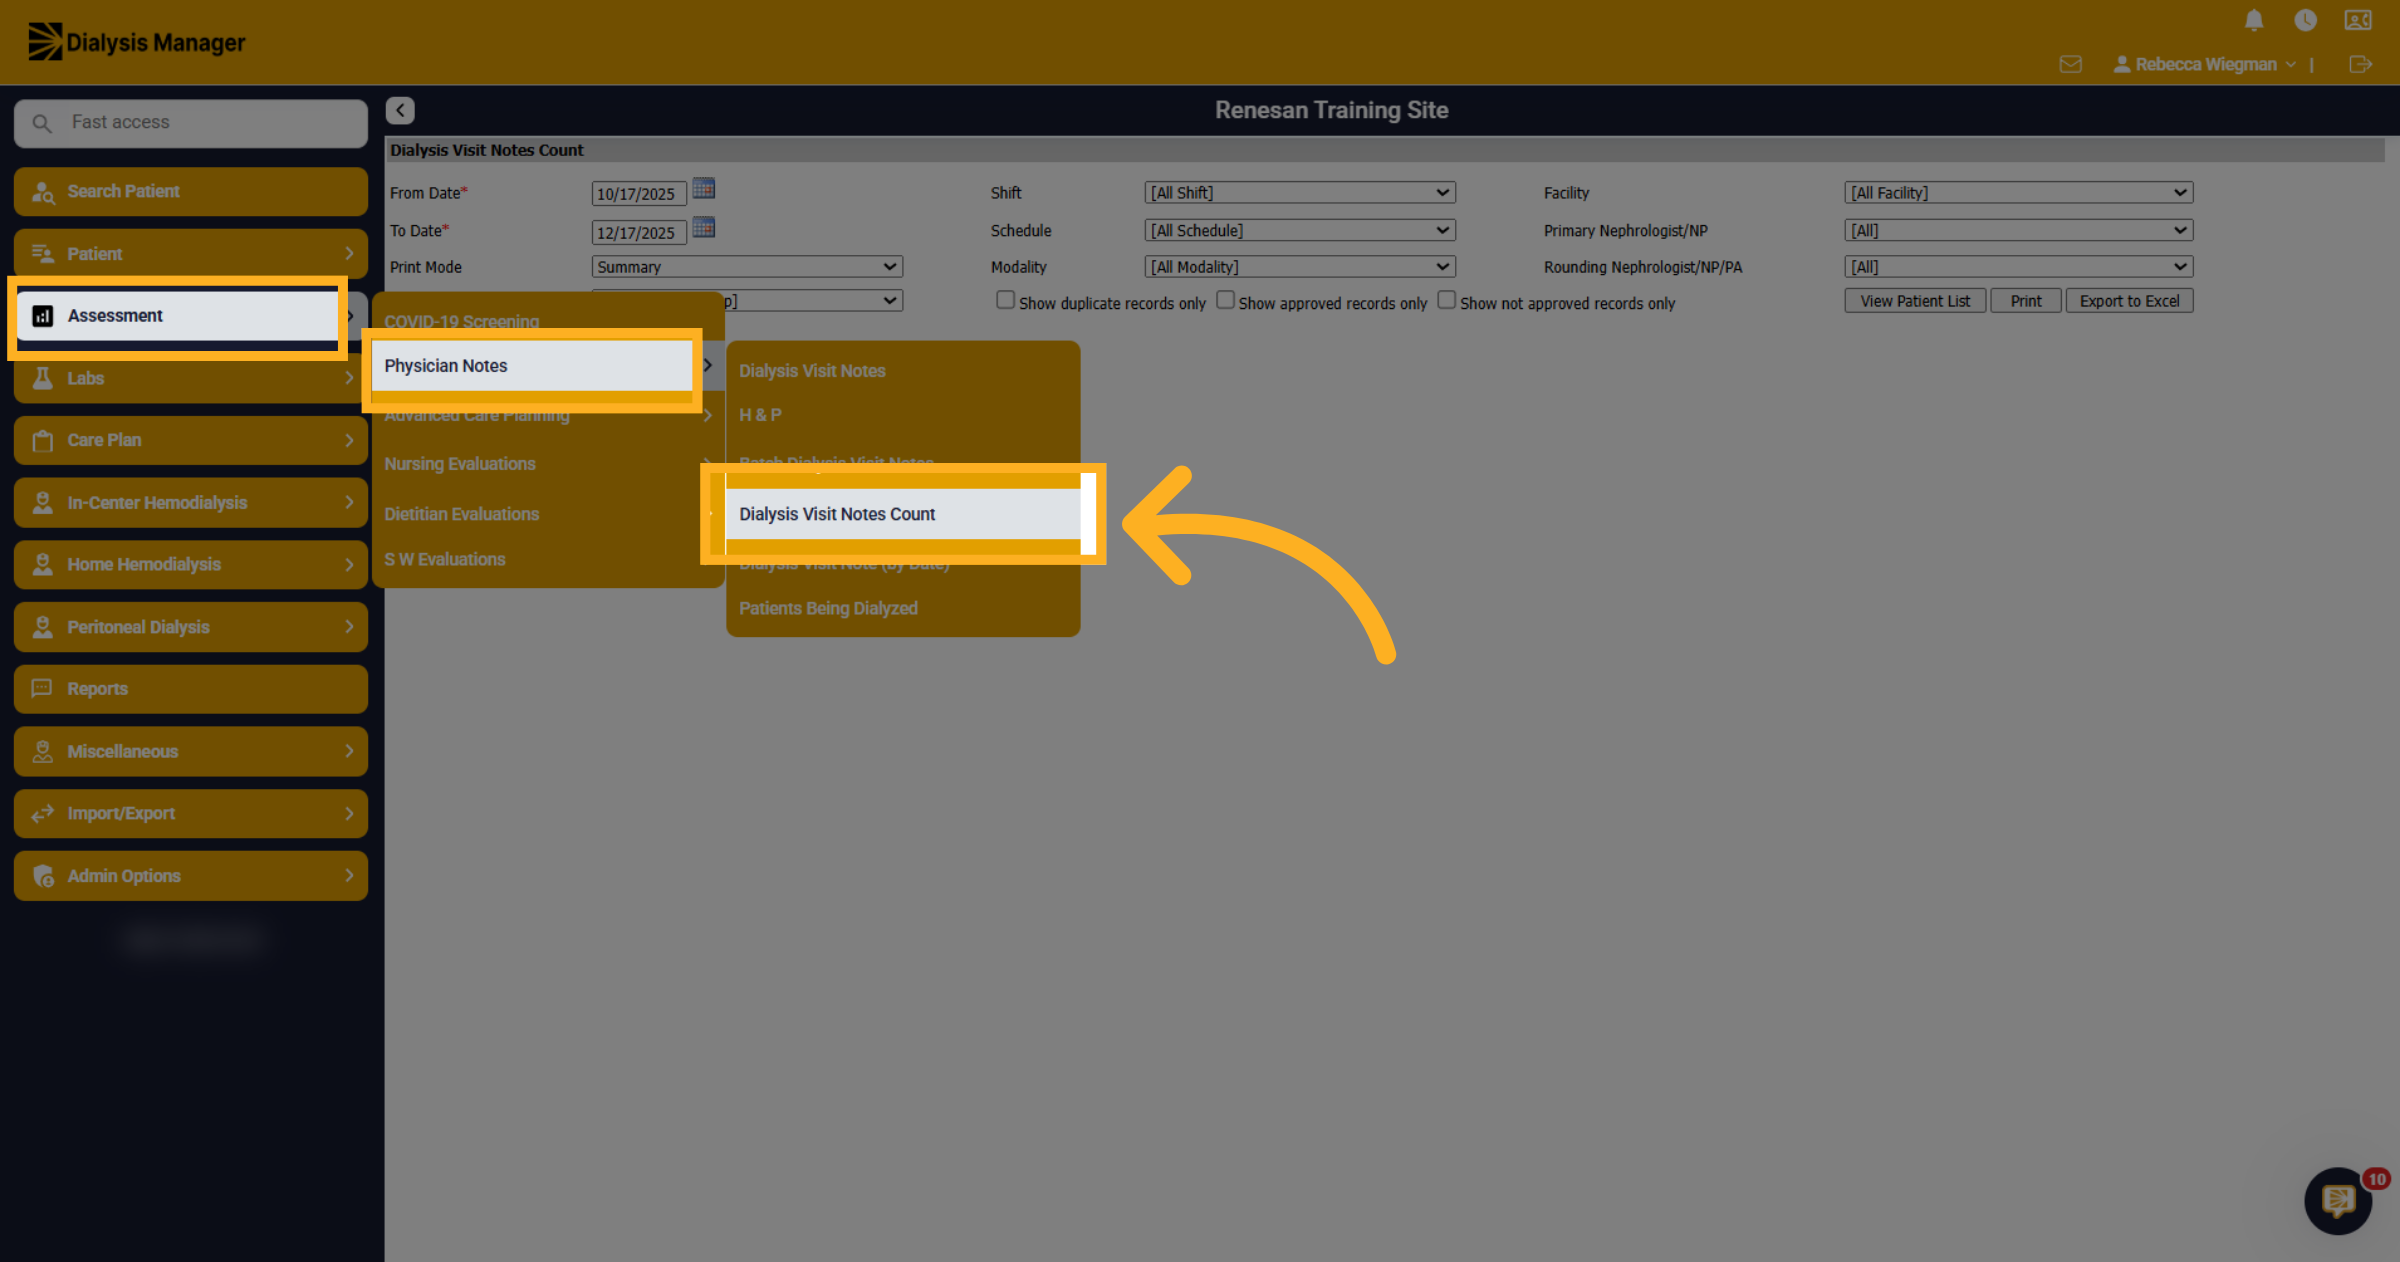Open the mail envelope icon
The width and height of the screenshot is (2400, 1262).
(2071, 64)
